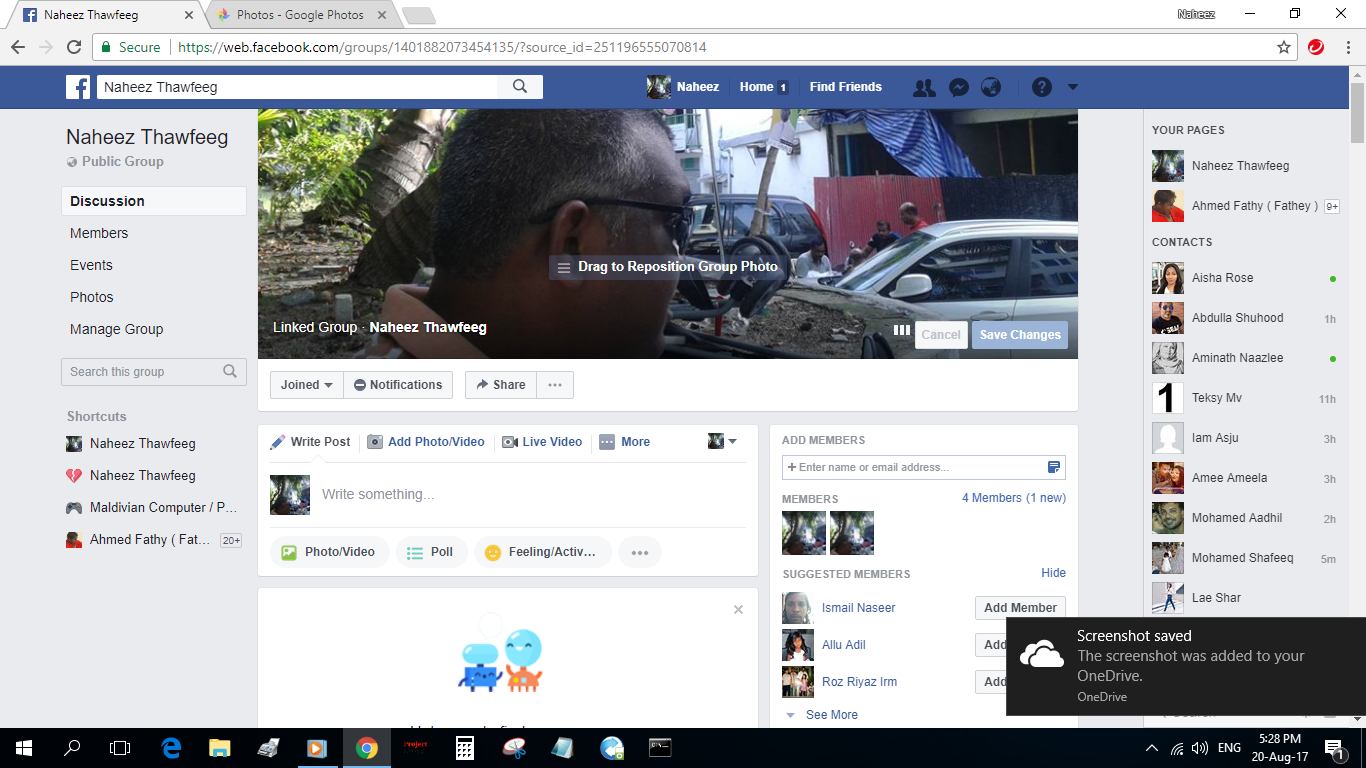Click the Add Photo/Video camera icon tab
The image size is (1366, 768).
click(x=426, y=442)
